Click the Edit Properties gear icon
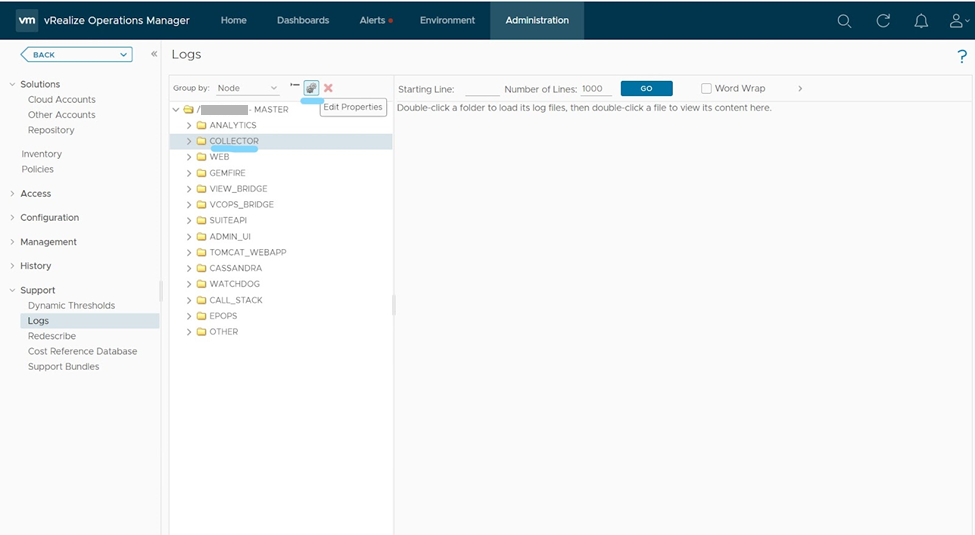Image resolution: width=975 pixels, height=535 pixels. click(312, 88)
